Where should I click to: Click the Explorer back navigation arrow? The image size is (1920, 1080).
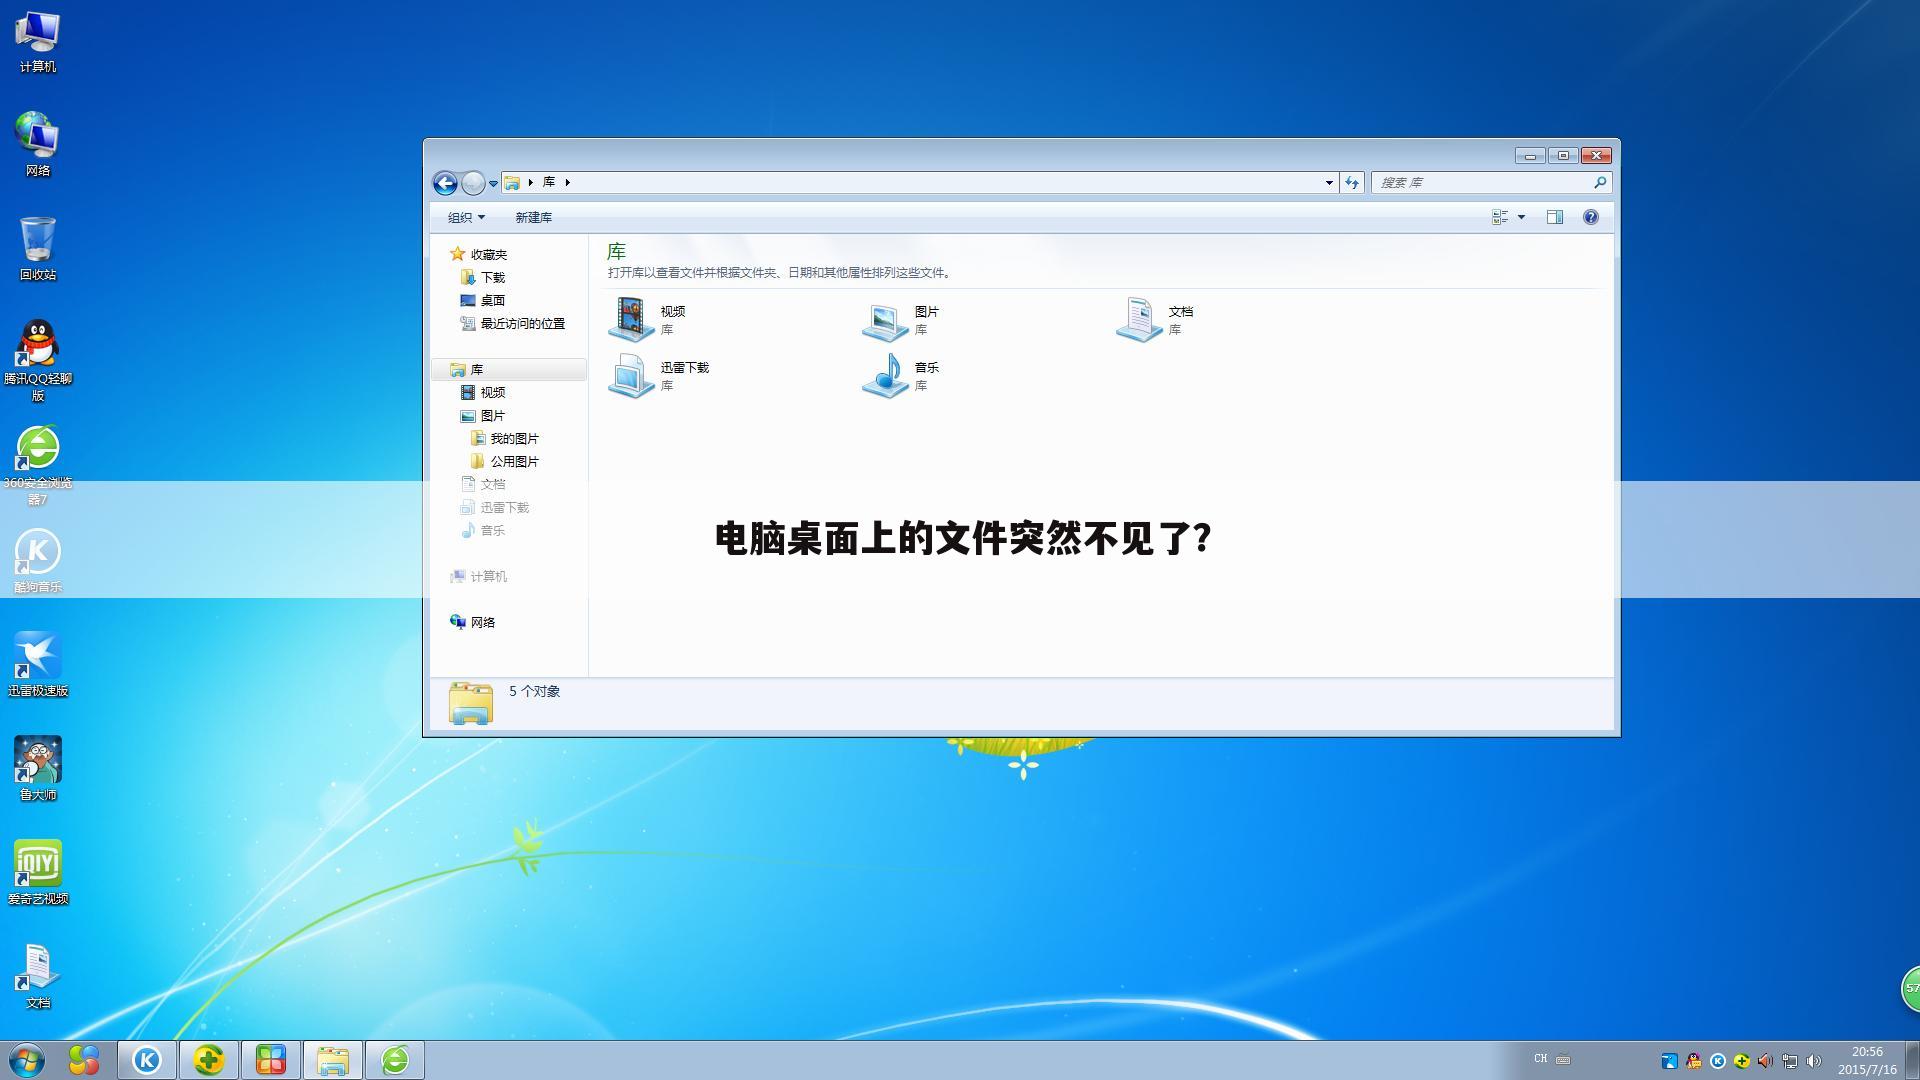(x=445, y=183)
